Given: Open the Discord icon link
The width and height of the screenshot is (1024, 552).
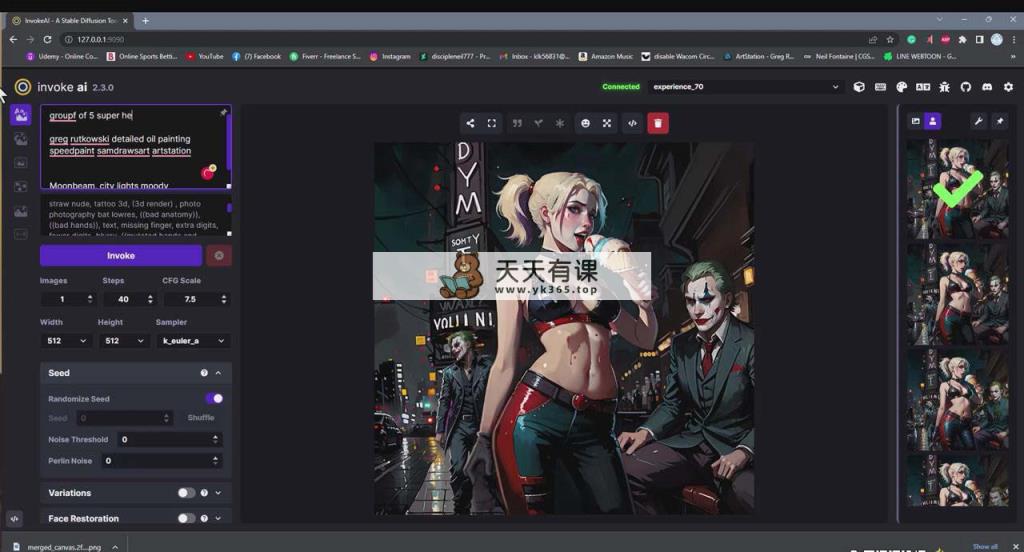Looking at the screenshot, I should pos(987,87).
